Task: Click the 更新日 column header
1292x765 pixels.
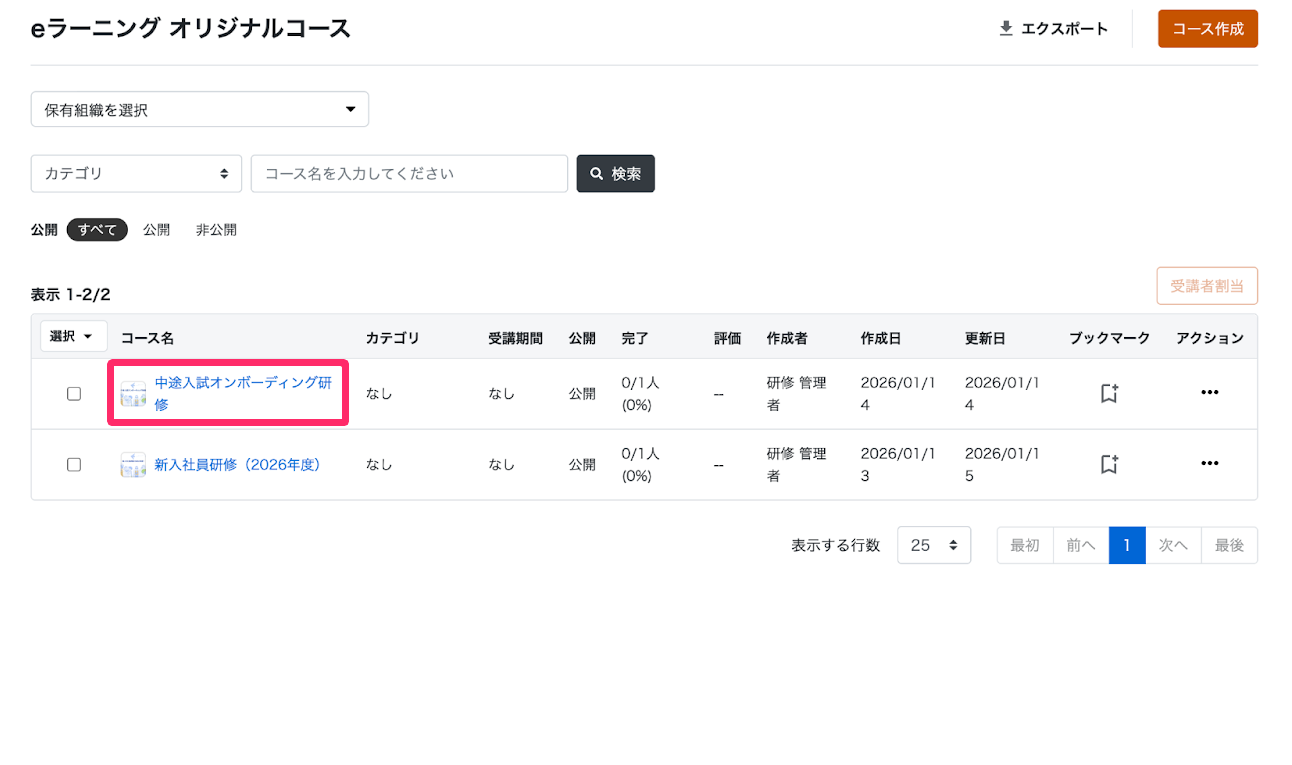Action: point(985,338)
